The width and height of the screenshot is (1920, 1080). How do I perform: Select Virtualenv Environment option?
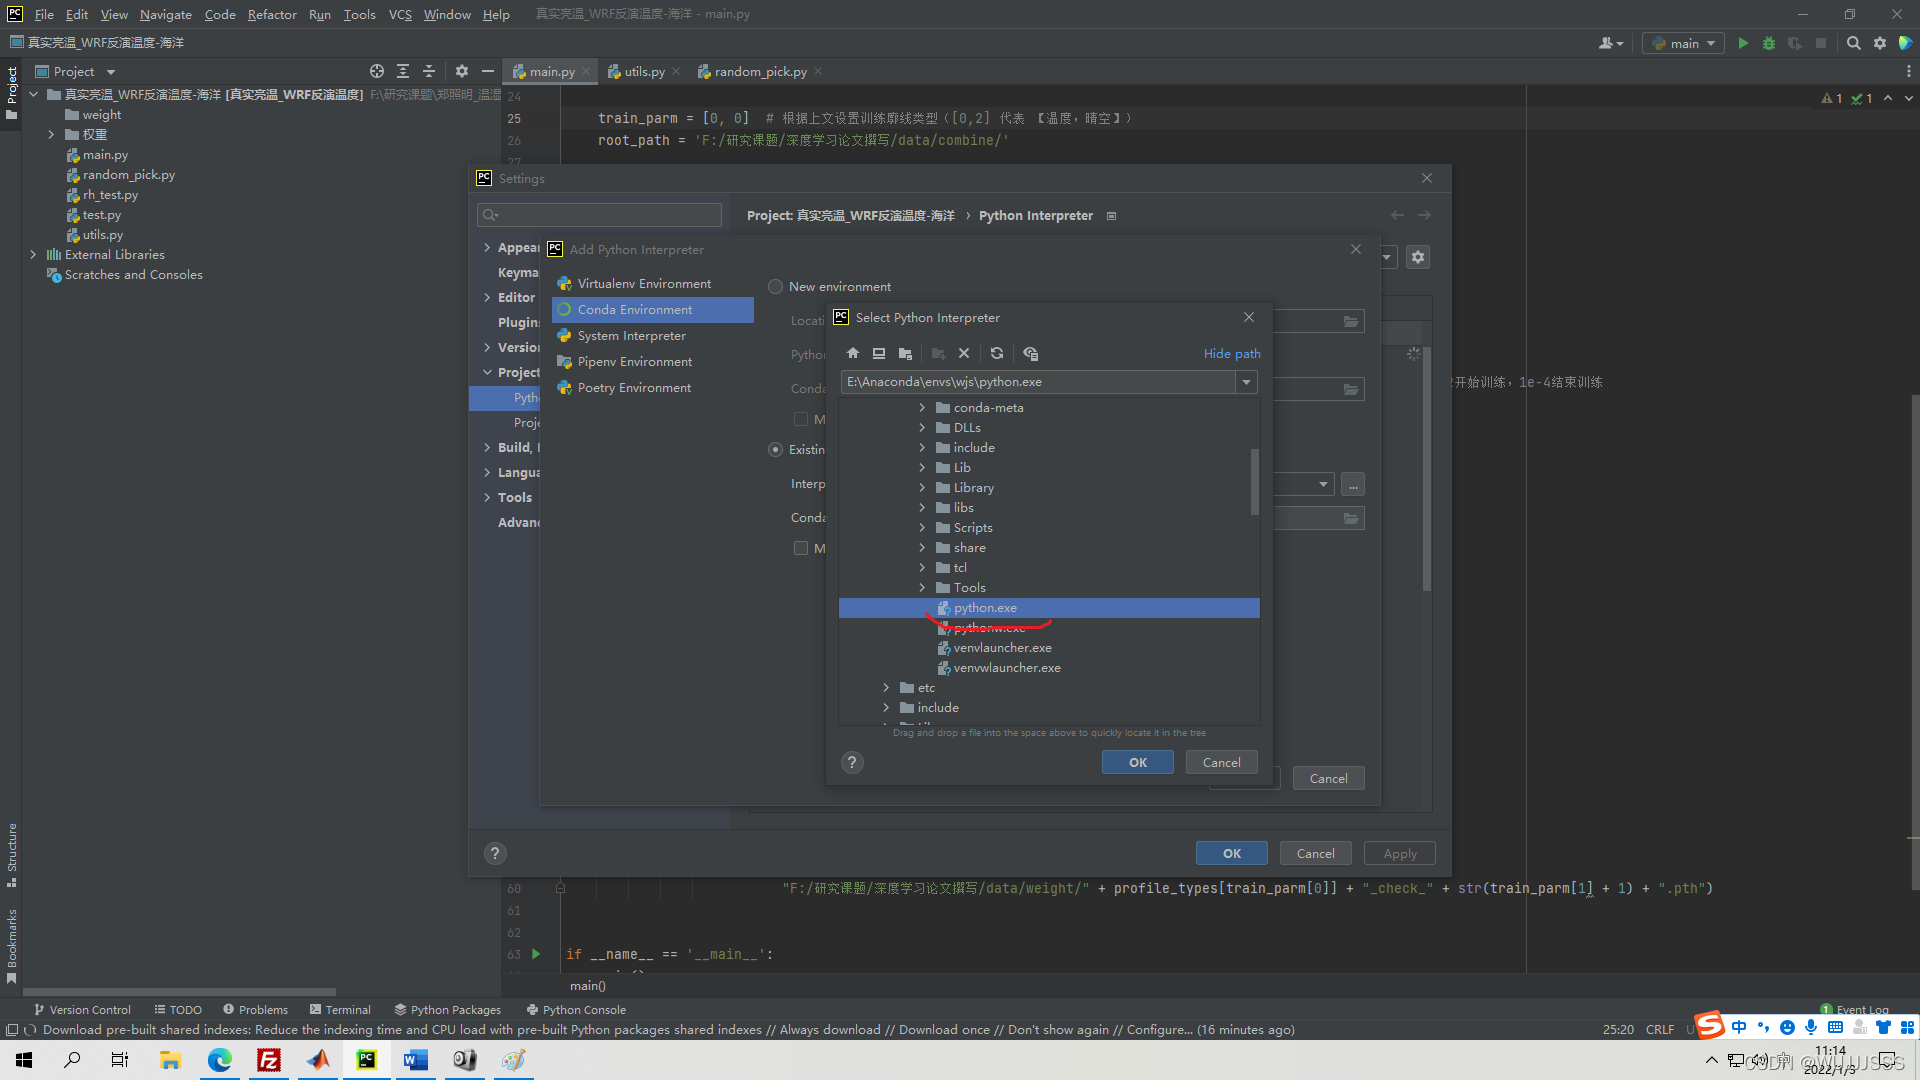point(653,284)
